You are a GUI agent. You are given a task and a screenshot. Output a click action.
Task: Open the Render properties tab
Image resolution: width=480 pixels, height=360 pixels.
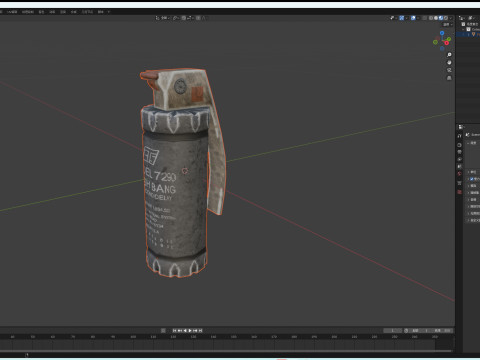[x=459, y=145]
